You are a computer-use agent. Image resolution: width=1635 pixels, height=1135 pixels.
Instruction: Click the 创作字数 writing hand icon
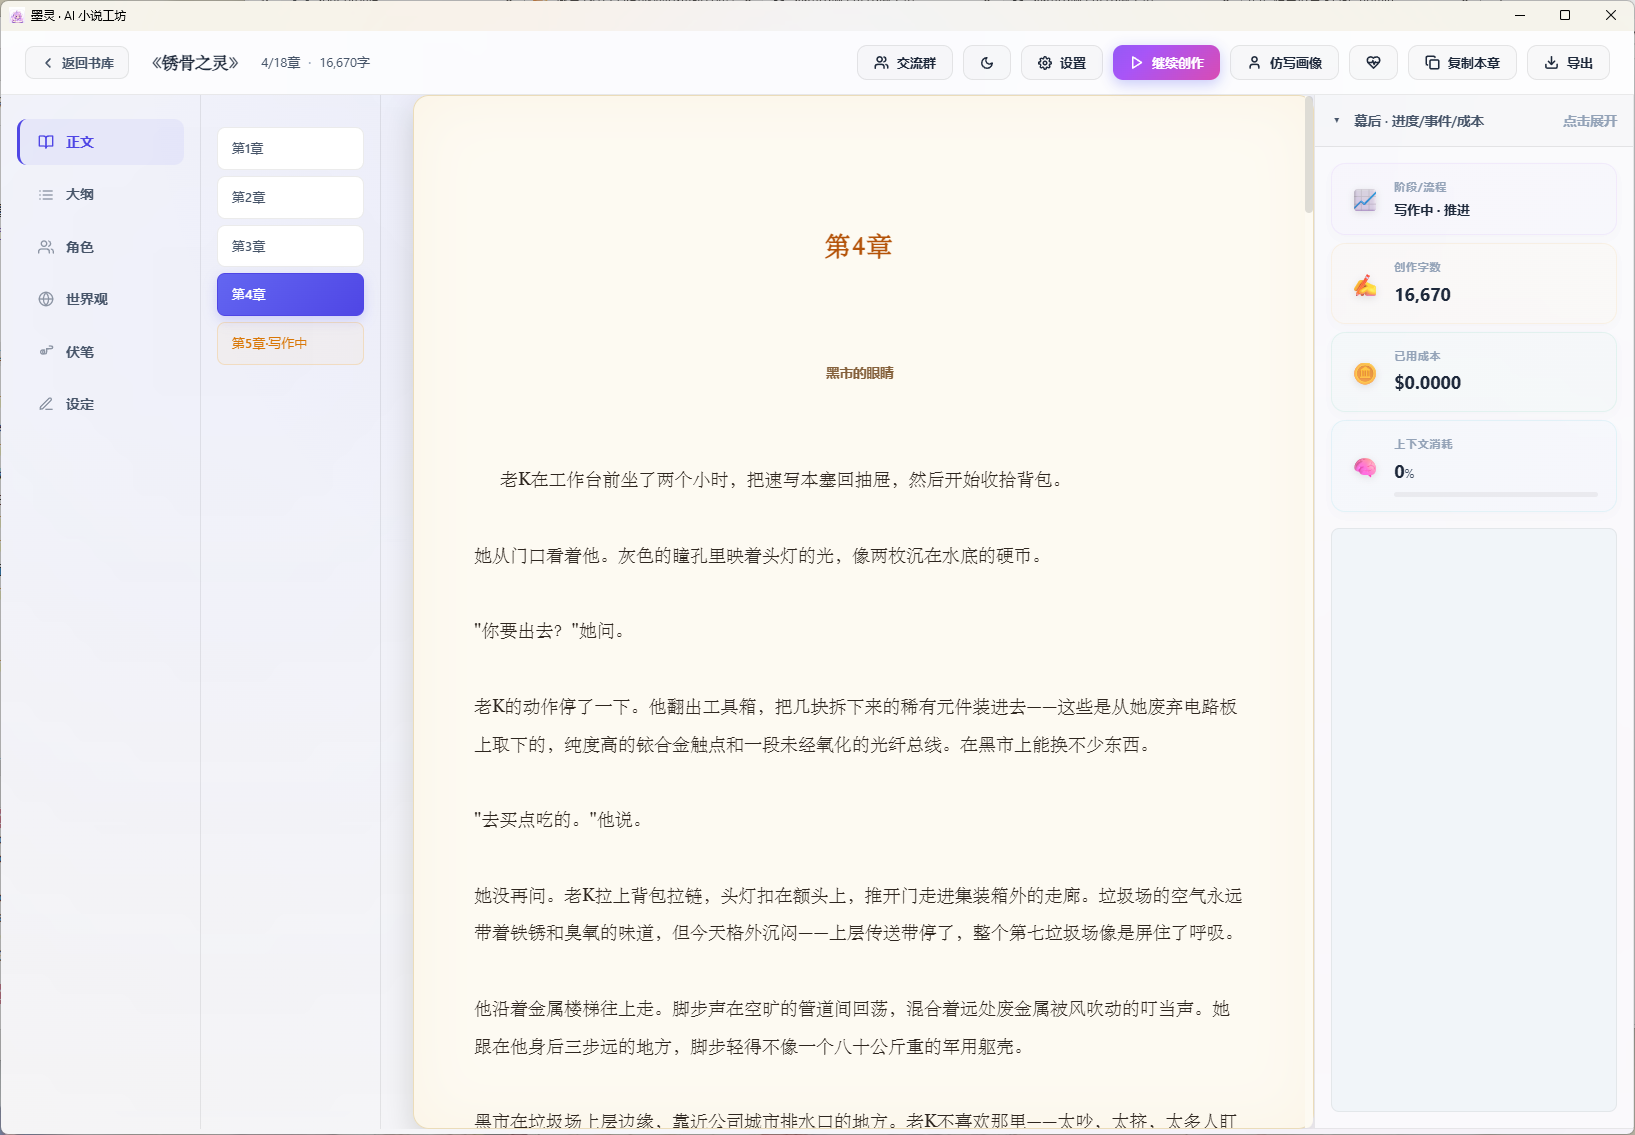[1365, 286]
